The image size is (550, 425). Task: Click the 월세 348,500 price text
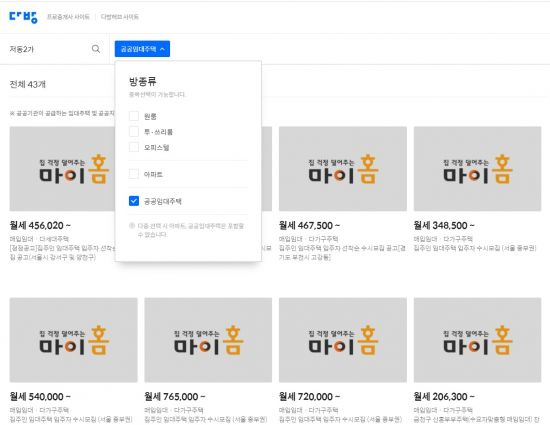pyautogui.click(x=444, y=225)
